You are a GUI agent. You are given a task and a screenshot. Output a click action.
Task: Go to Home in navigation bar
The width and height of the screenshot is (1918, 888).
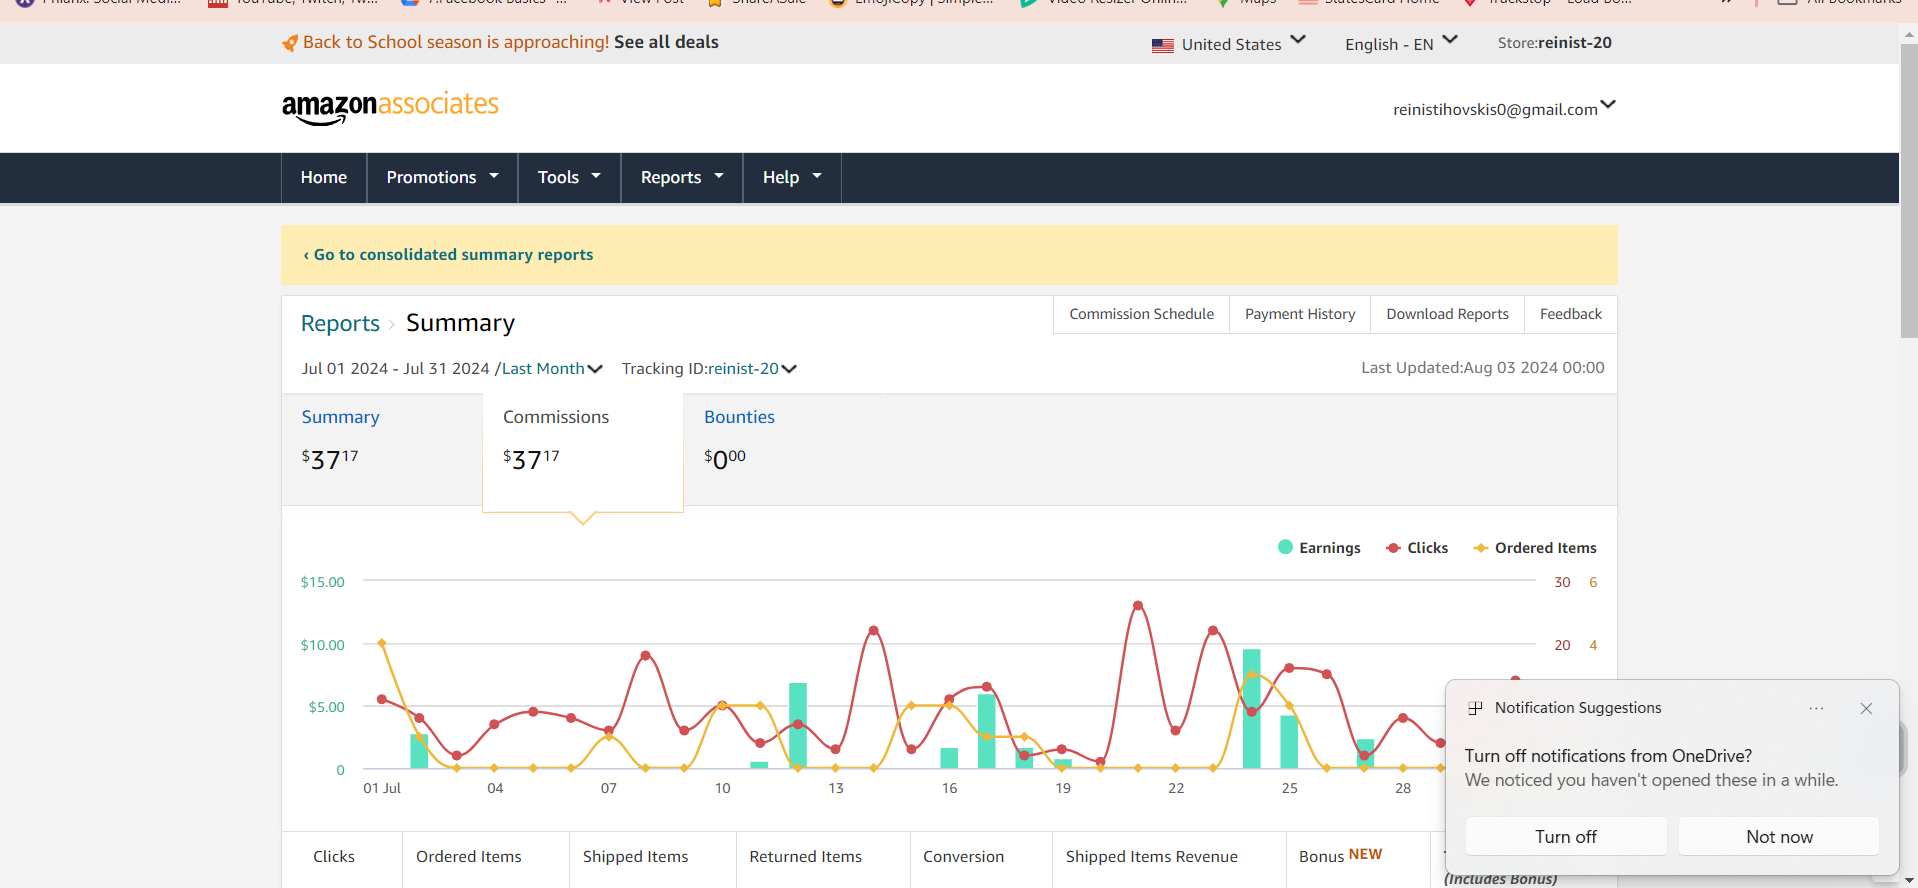tap(324, 177)
